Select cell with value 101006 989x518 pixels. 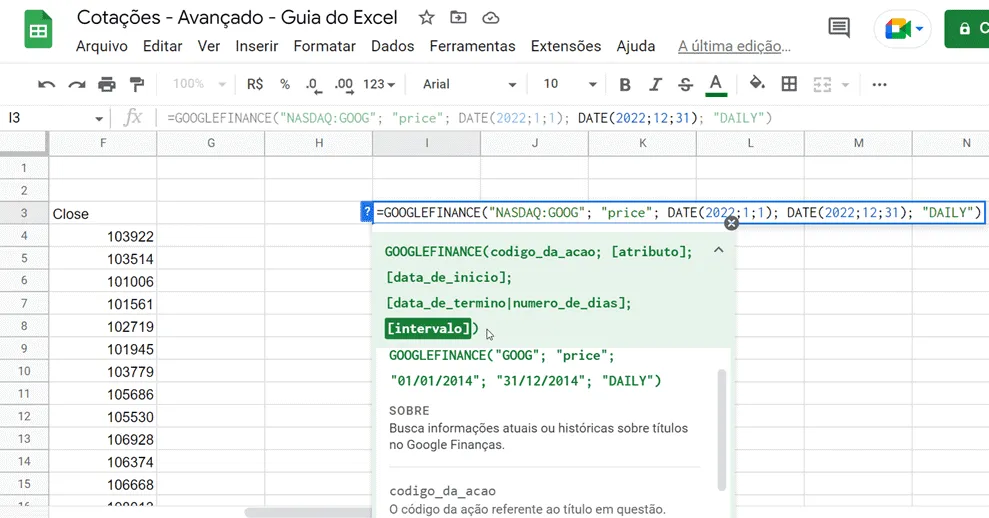103,281
